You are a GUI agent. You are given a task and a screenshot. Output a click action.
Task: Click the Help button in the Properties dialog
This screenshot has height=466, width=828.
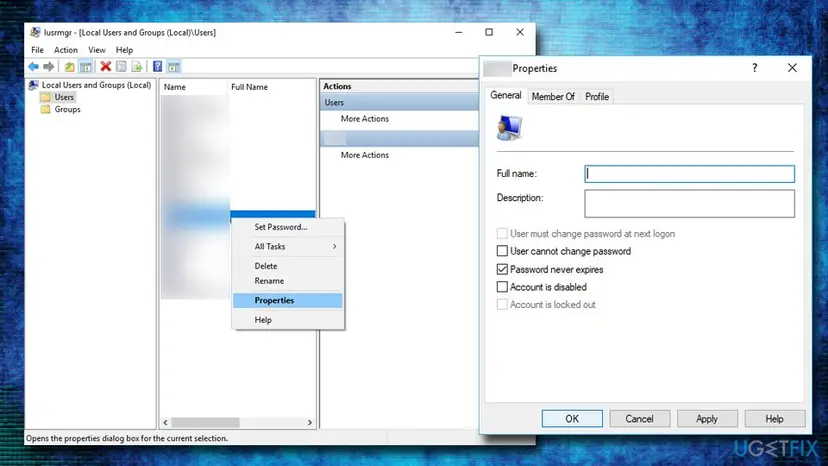775,419
